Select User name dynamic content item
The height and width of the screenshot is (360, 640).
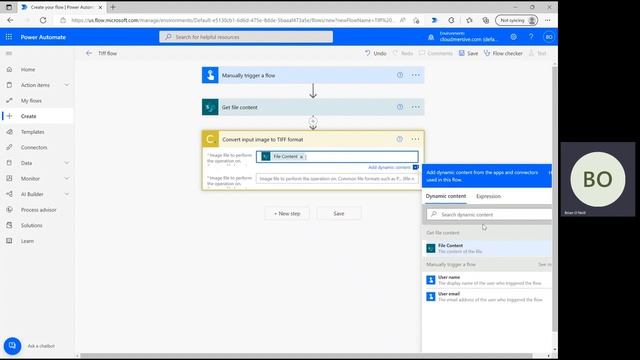[x=487, y=280]
